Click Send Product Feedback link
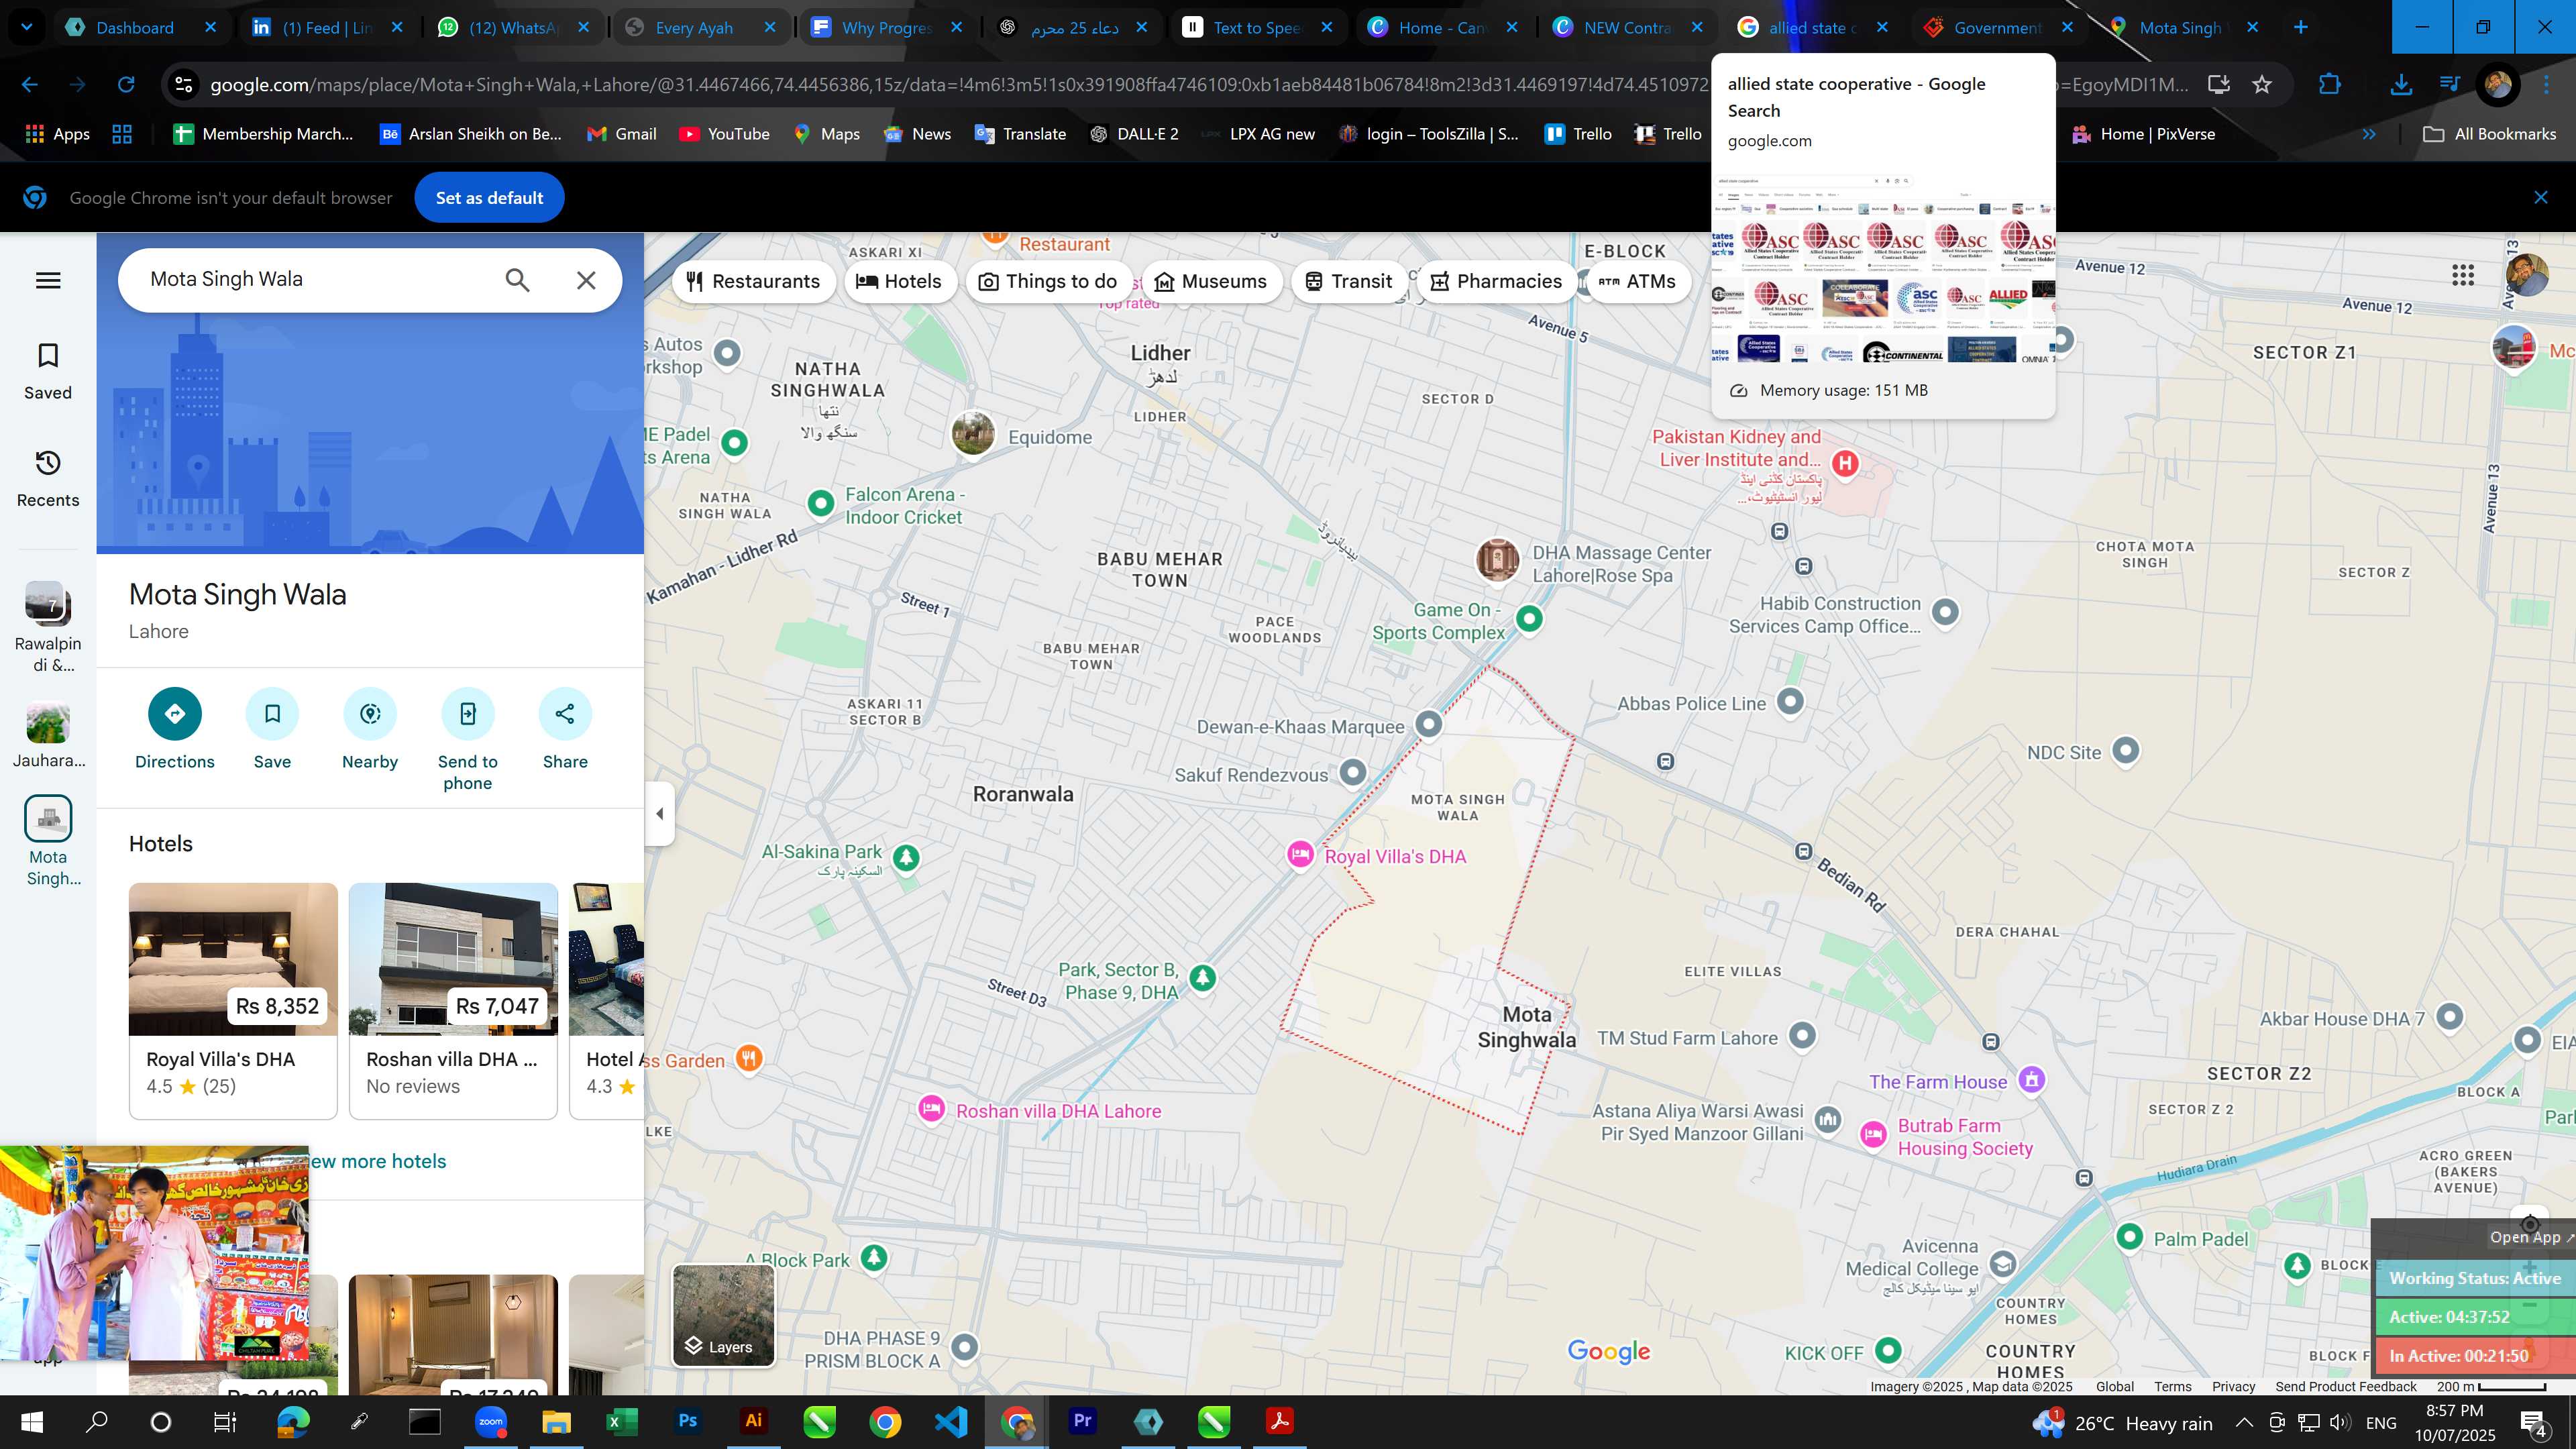 (x=2345, y=1386)
